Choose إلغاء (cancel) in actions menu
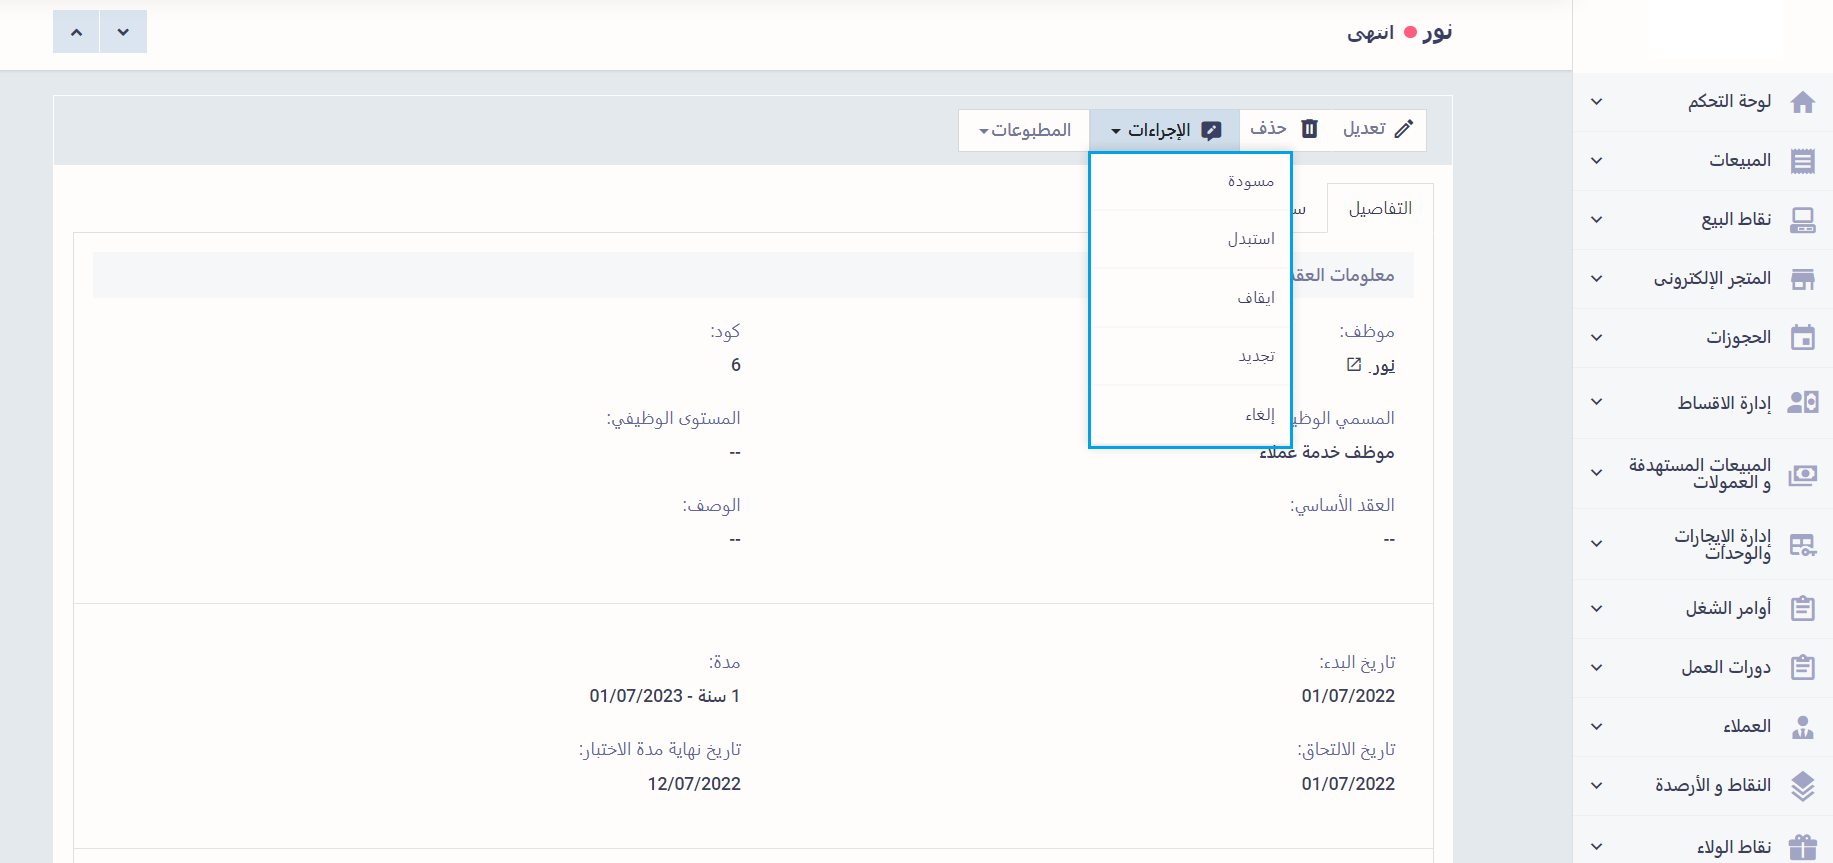1833x863 pixels. point(1259,415)
